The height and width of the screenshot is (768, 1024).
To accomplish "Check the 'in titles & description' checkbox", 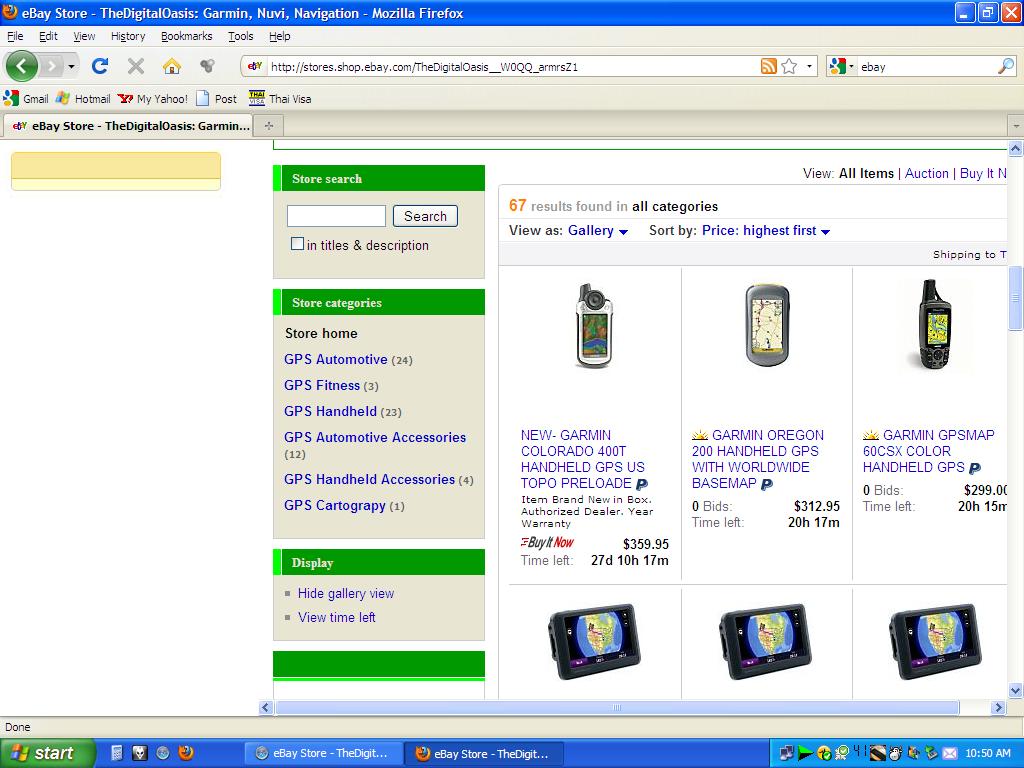I will click(297, 244).
